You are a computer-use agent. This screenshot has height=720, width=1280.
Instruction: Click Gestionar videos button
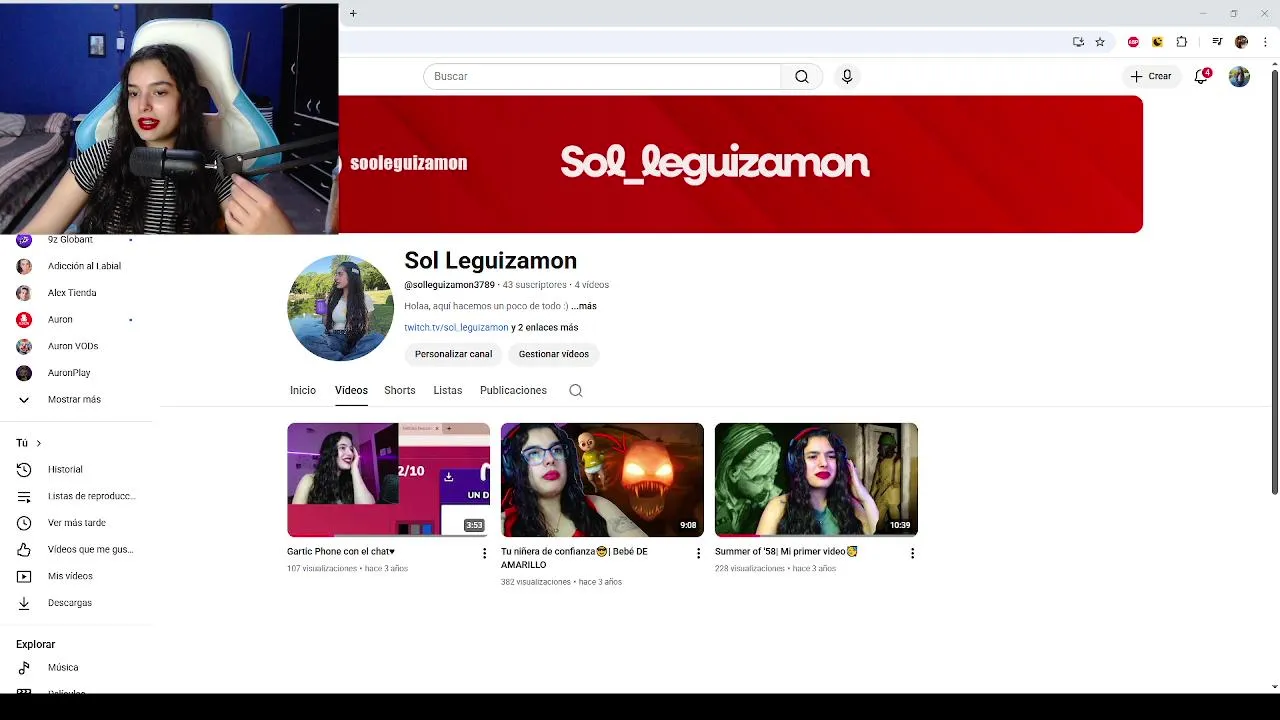point(554,354)
